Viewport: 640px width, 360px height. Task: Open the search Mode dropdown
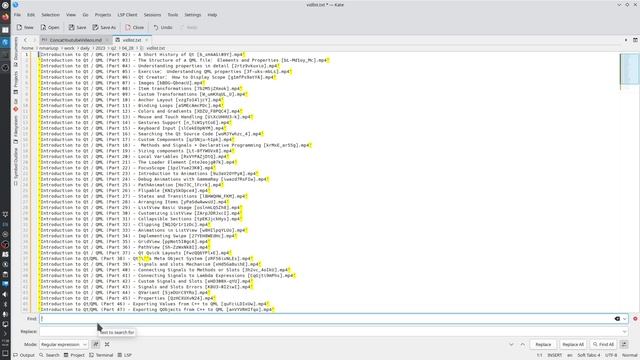pyautogui.click(x=63, y=344)
